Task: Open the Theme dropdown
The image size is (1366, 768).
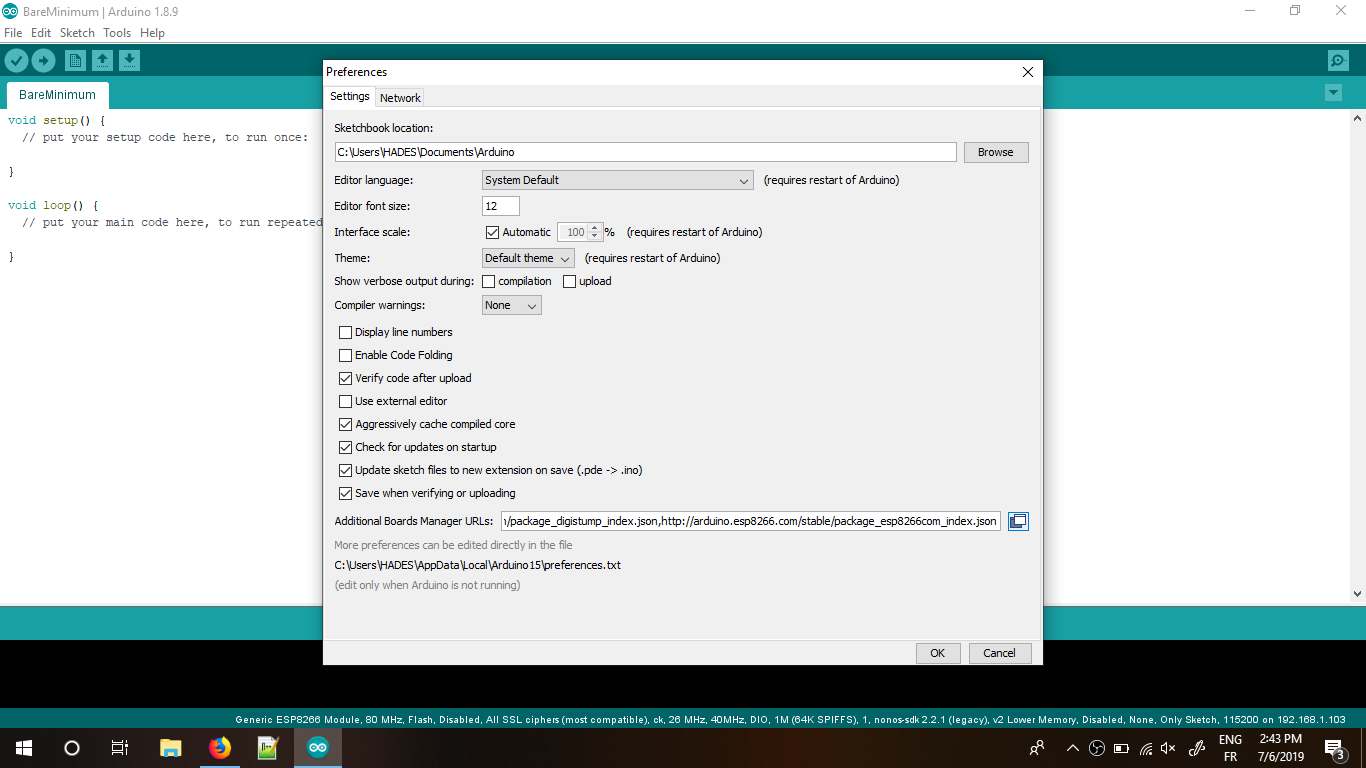Action: 527,257
